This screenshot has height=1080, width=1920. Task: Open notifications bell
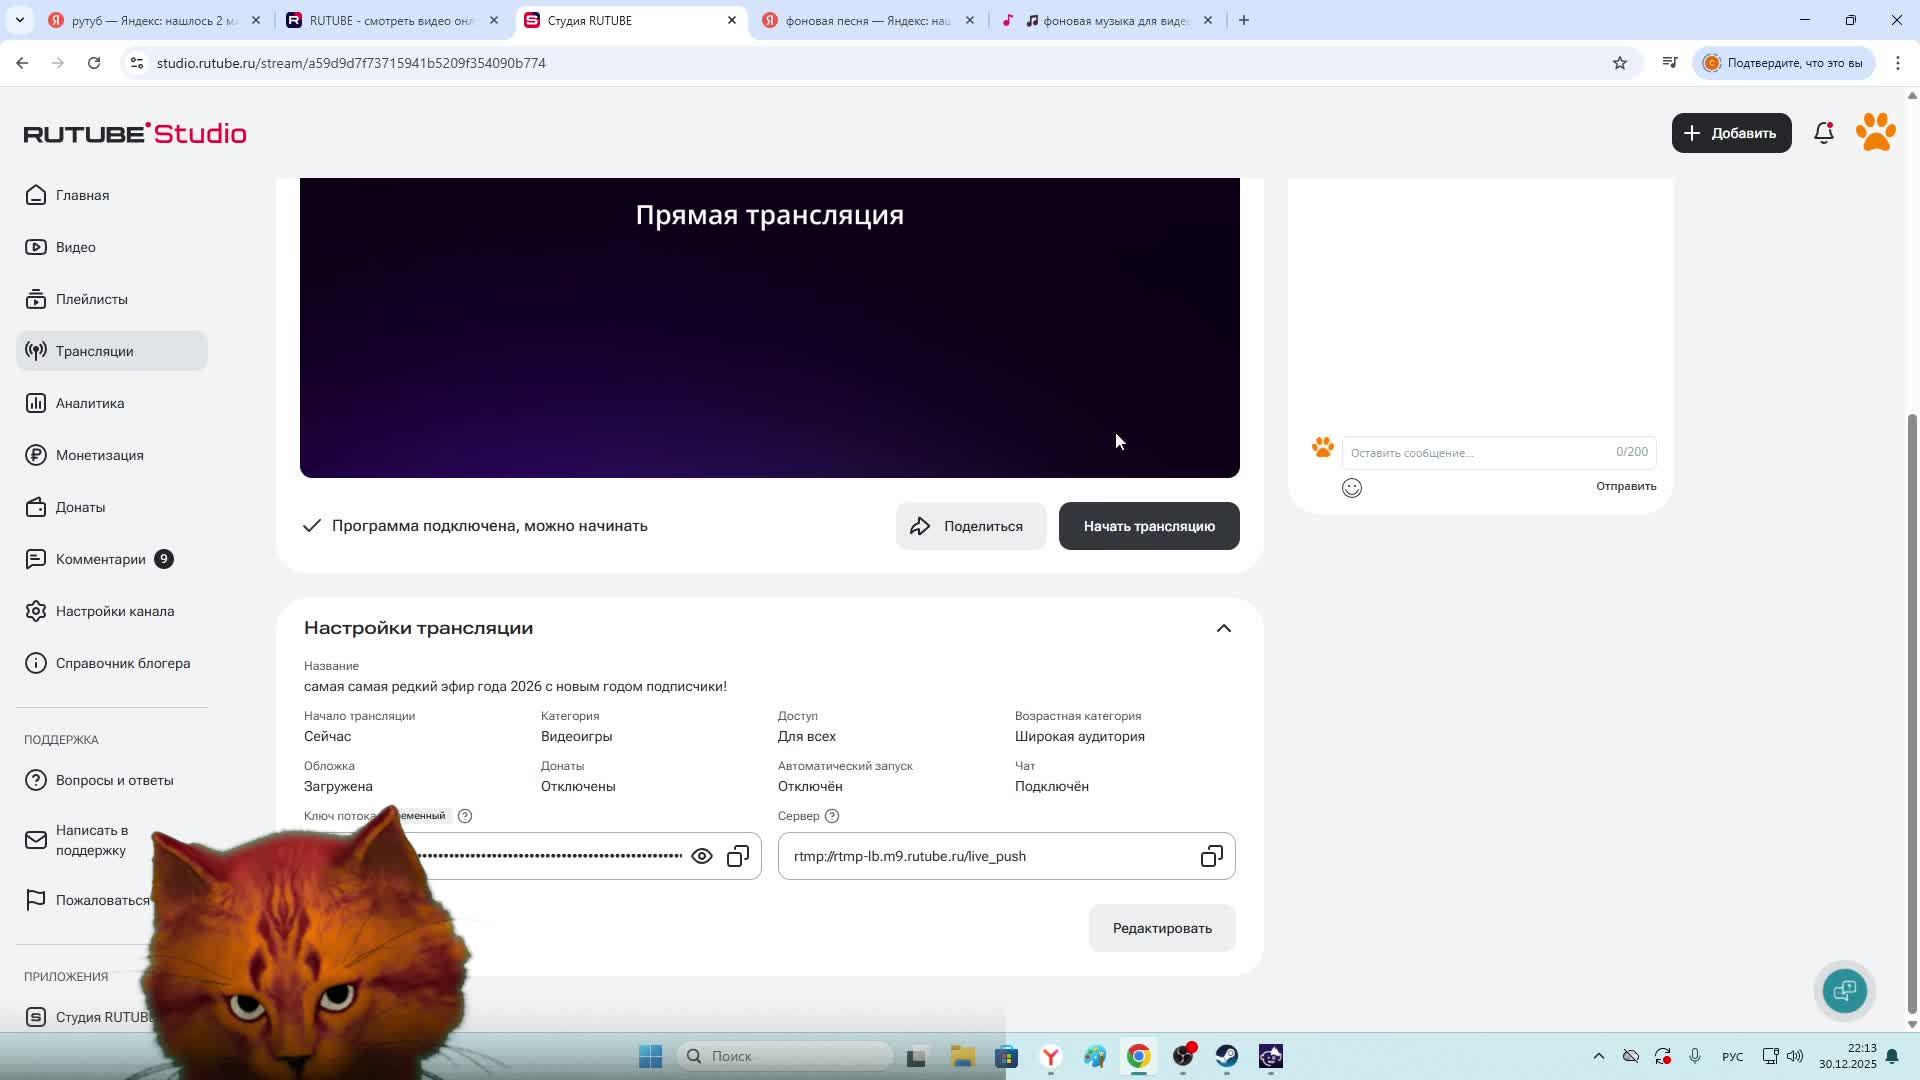click(1824, 133)
